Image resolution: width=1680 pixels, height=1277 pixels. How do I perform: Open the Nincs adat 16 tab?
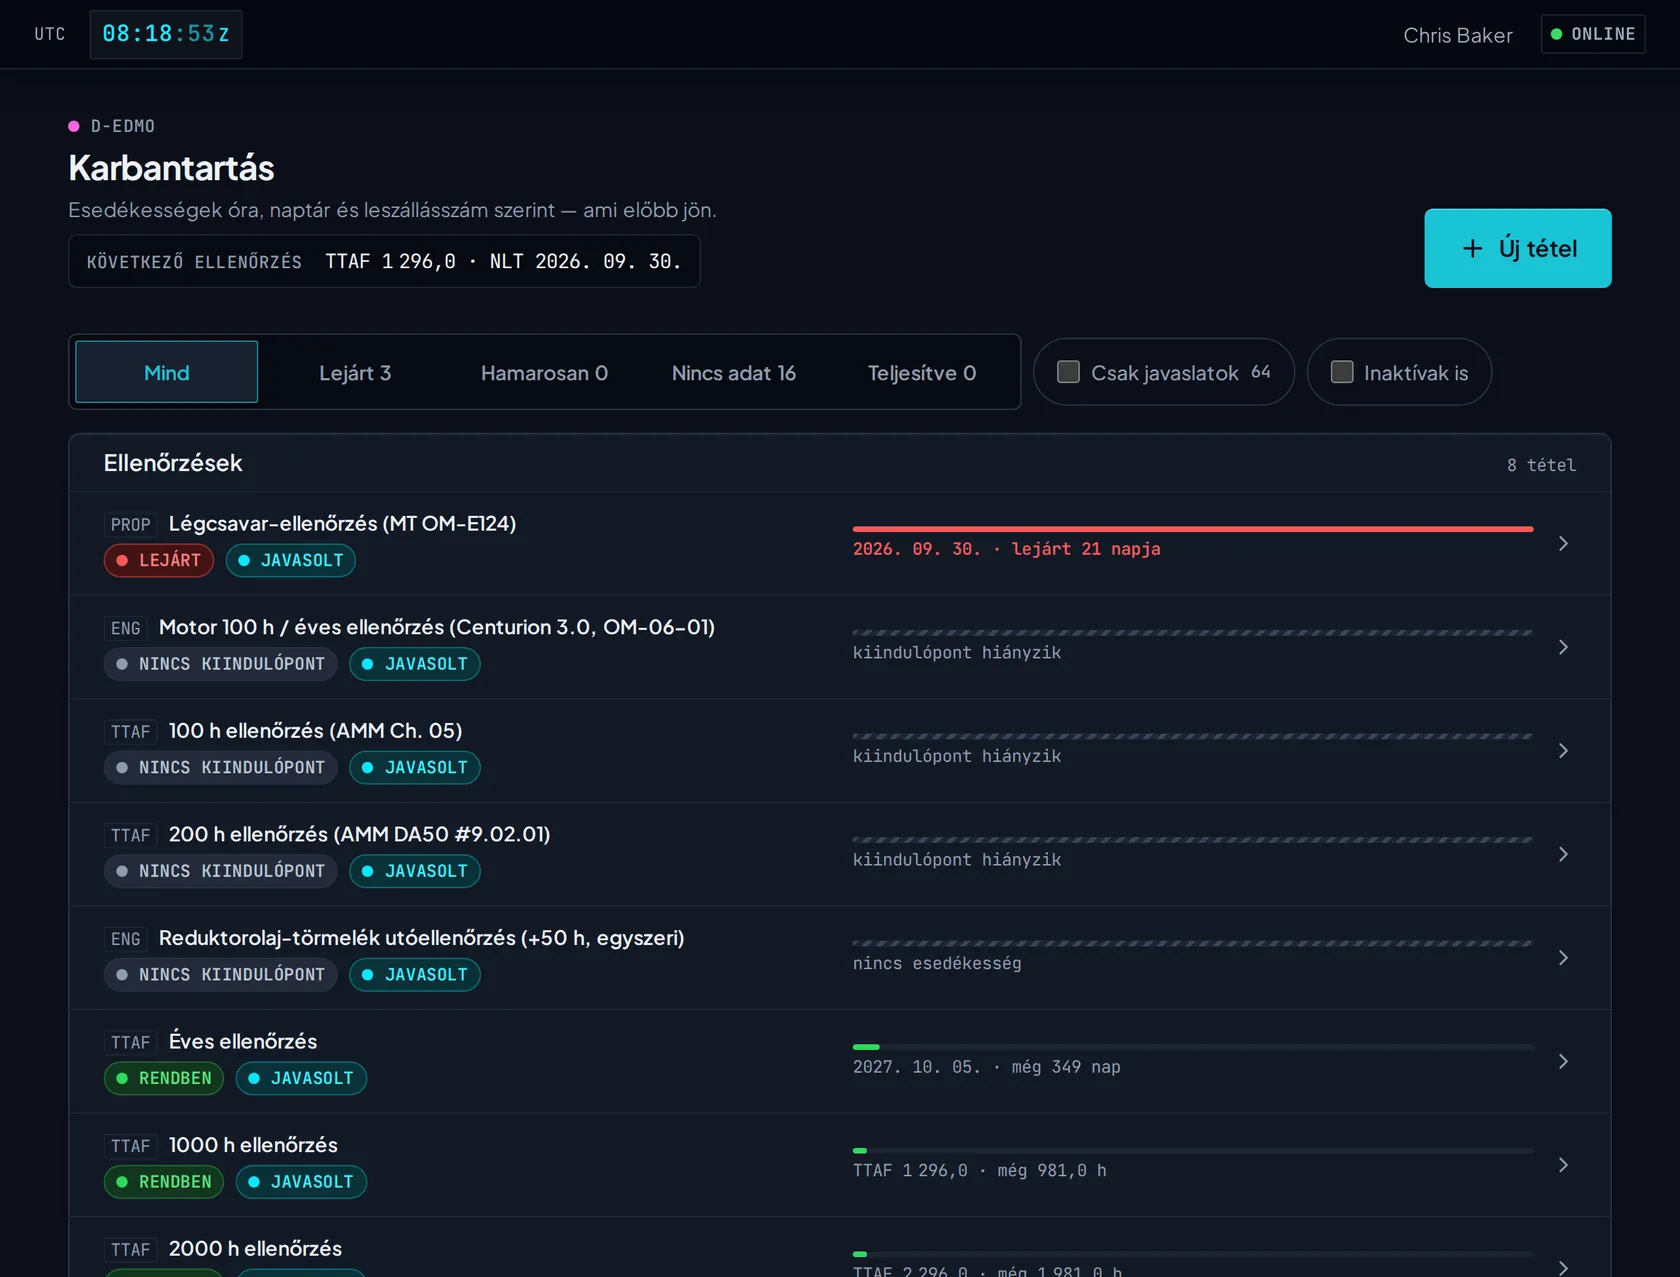point(733,372)
